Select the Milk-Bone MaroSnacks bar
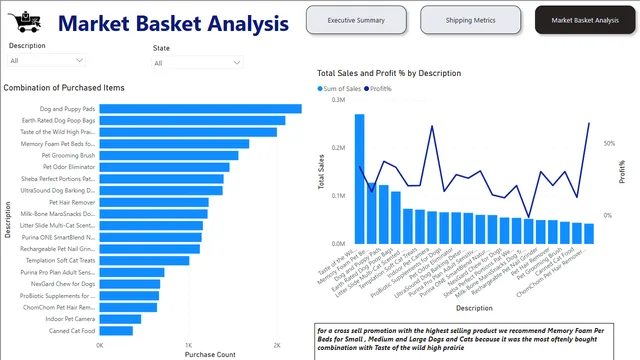The height and width of the screenshot is (360, 640). tap(153, 214)
